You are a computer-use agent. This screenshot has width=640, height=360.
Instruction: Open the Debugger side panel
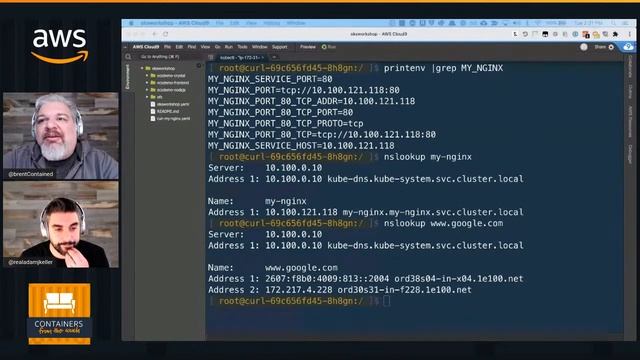(630, 154)
